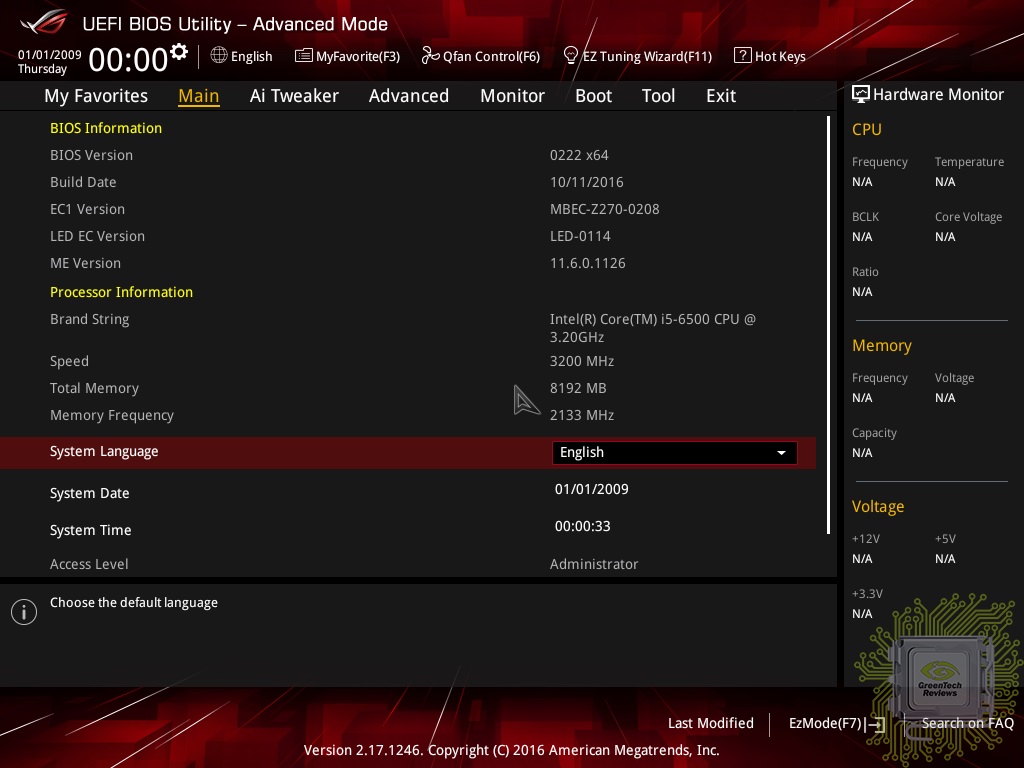The image size is (1024, 768).
Task: Click the Ratio label in CPU section
Action: point(865,272)
